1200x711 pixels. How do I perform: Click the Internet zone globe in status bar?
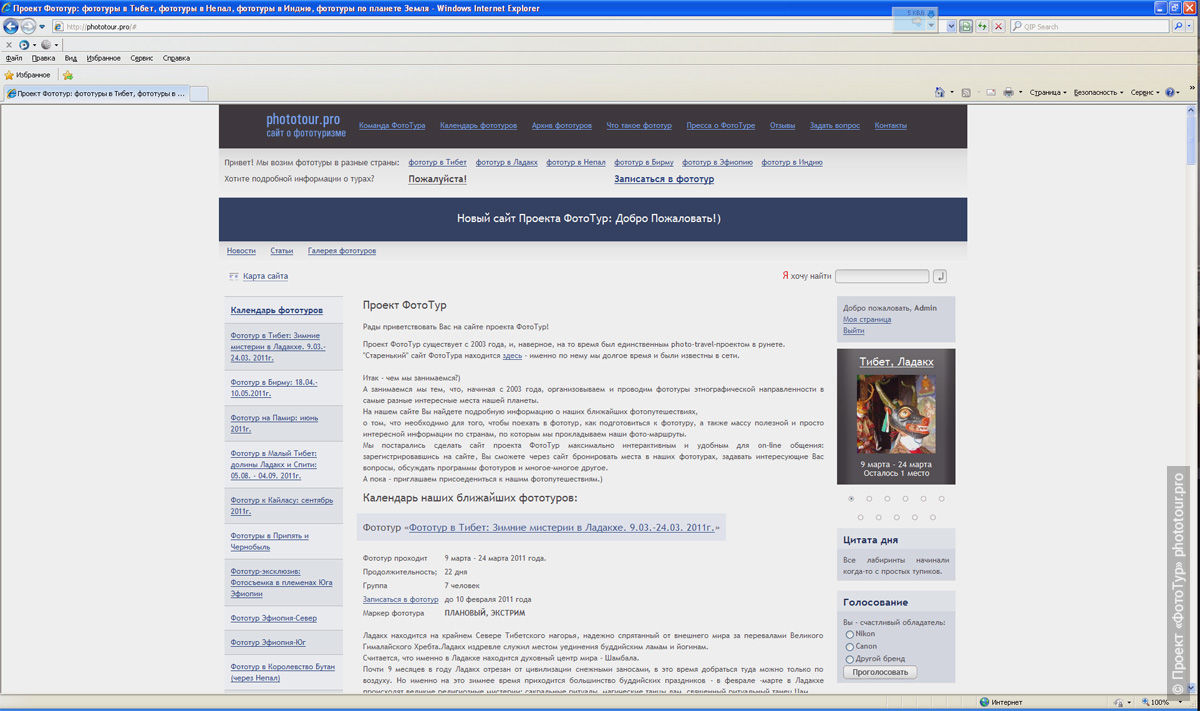[x=984, y=702]
